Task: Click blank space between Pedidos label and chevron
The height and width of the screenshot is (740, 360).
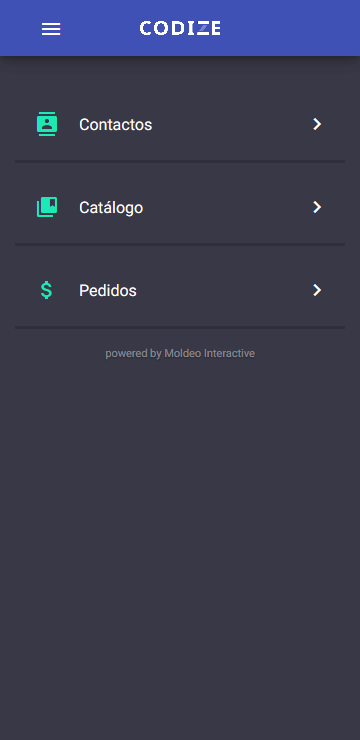Action: coord(224,290)
